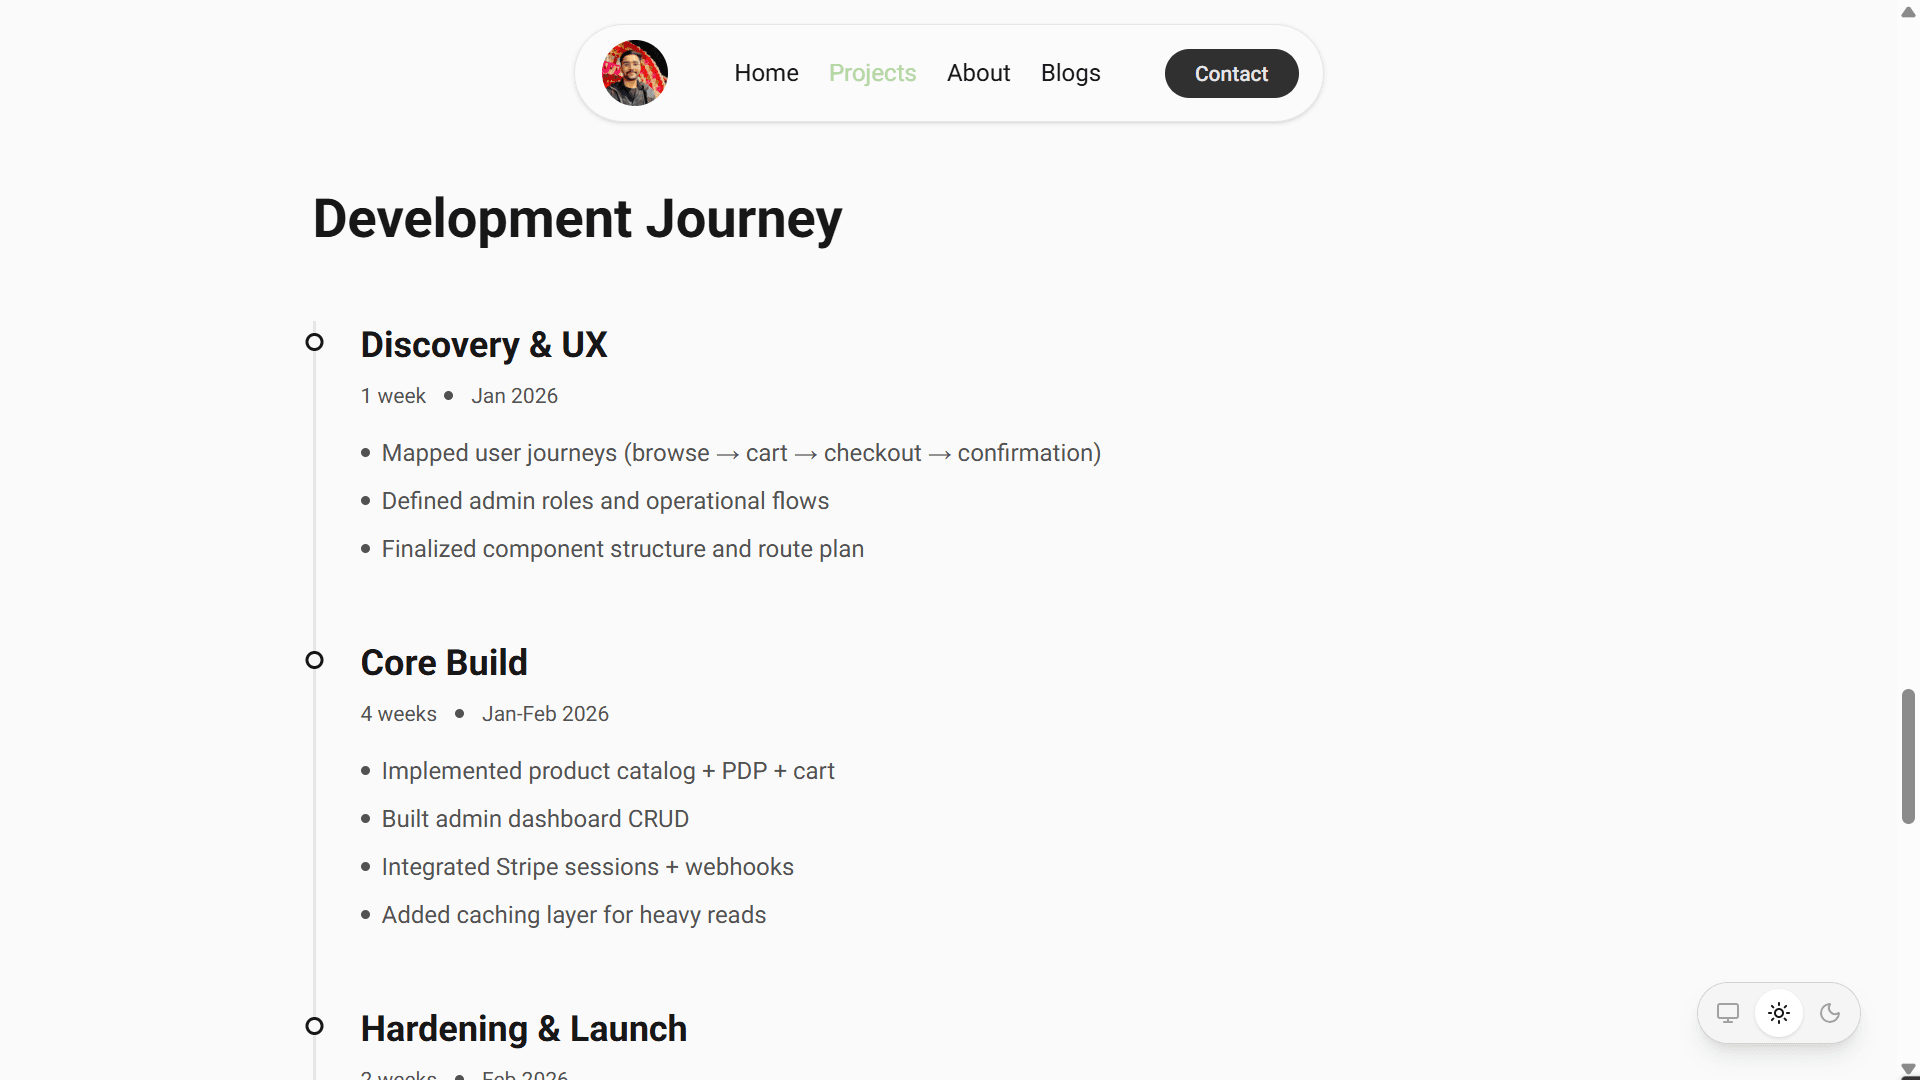Open the About page
Screen dimensions: 1920x1080
[978, 73]
